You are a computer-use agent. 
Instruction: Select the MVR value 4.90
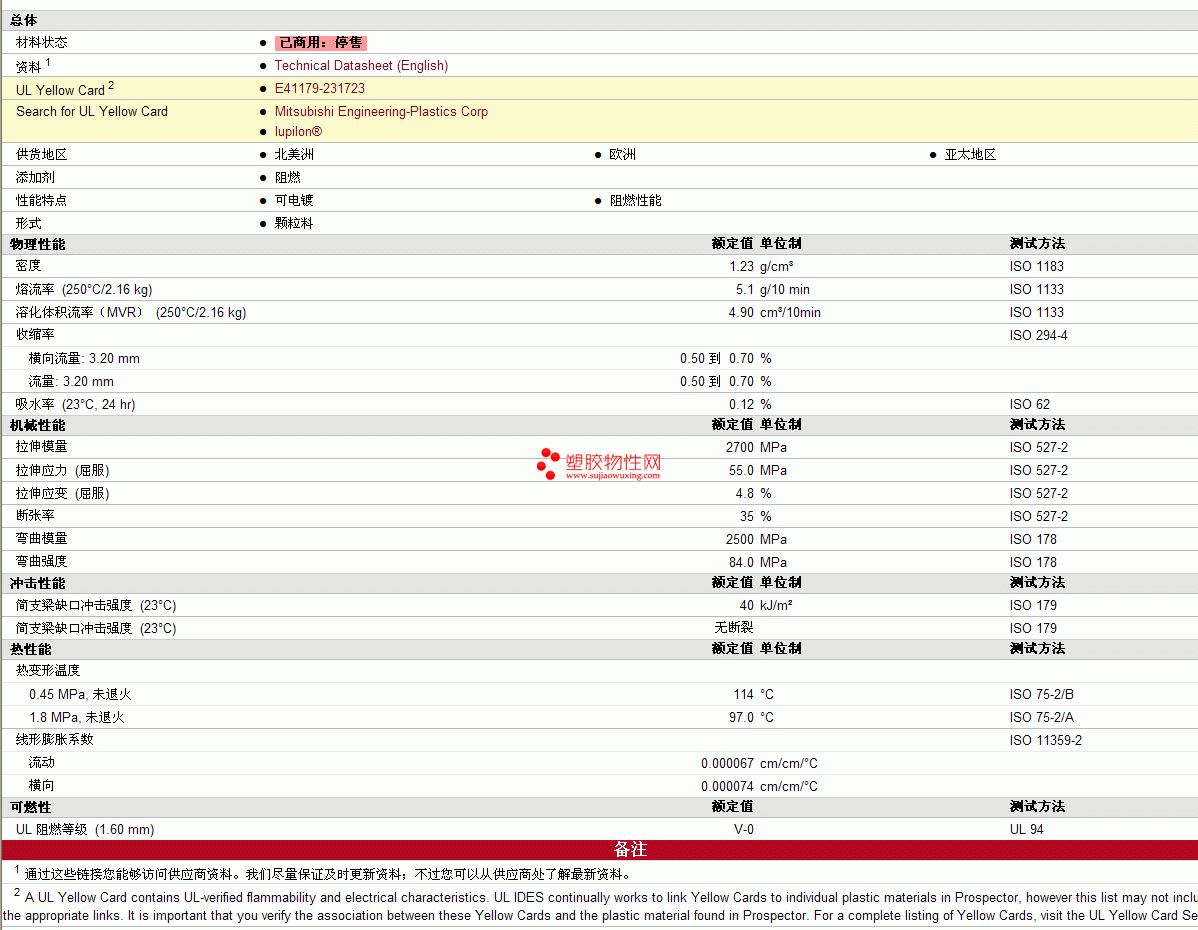741,313
